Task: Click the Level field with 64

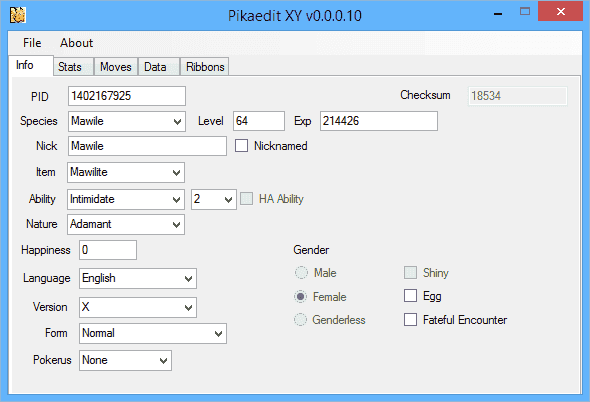Action: (259, 121)
